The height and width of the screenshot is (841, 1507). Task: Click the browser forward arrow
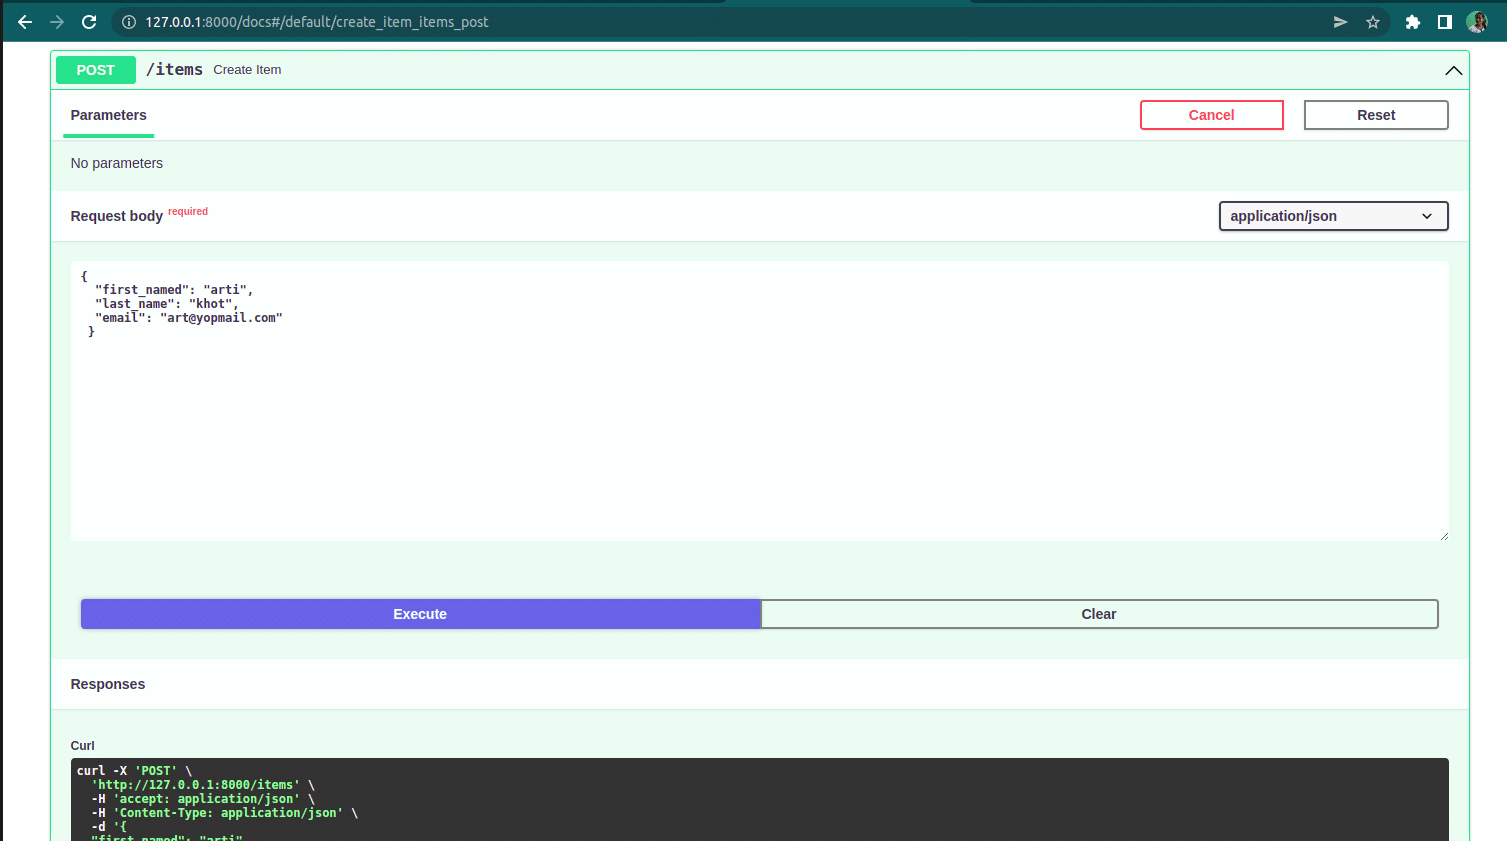56,21
